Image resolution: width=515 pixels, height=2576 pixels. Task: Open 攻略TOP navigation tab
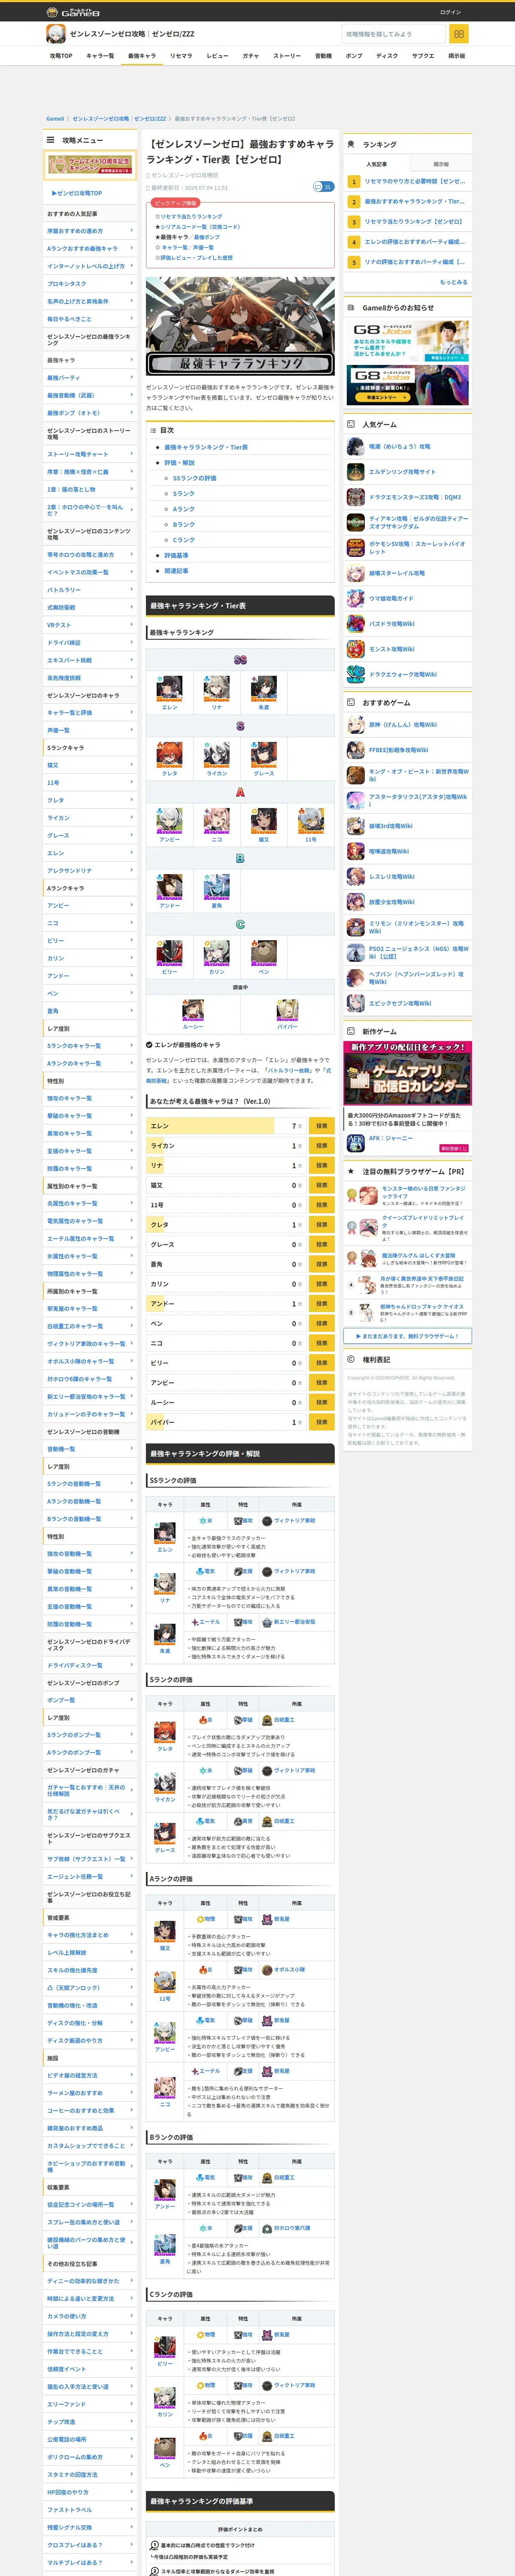[61, 56]
